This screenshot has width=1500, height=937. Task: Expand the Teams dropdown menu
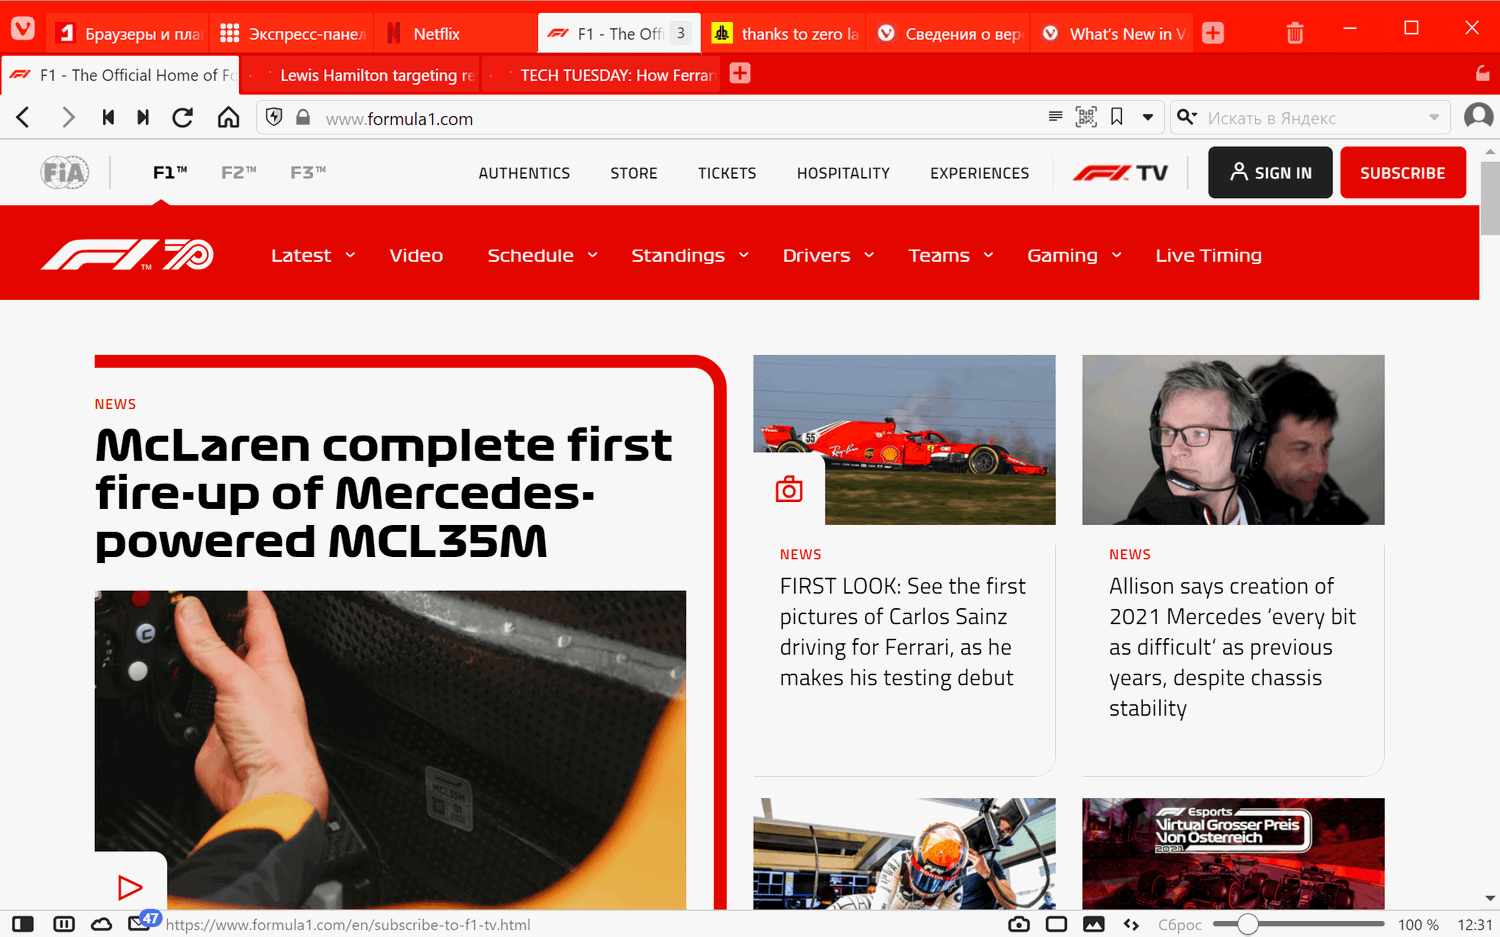click(951, 255)
